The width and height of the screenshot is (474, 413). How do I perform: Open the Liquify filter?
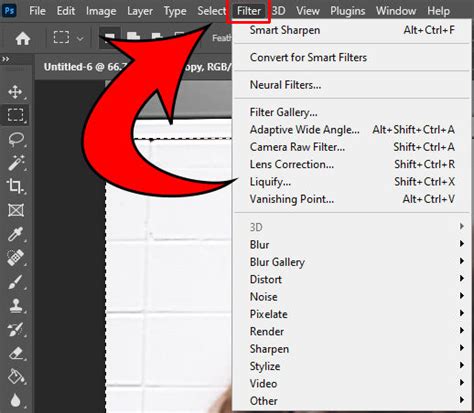point(352,182)
